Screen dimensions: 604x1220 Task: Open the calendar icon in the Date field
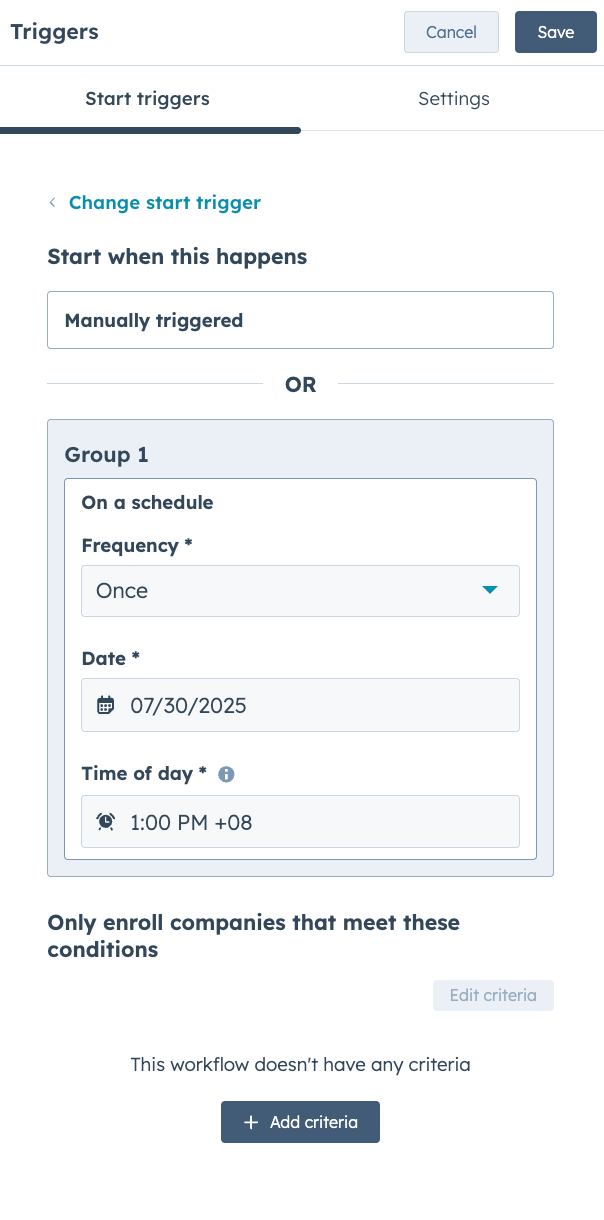point(105,705)
